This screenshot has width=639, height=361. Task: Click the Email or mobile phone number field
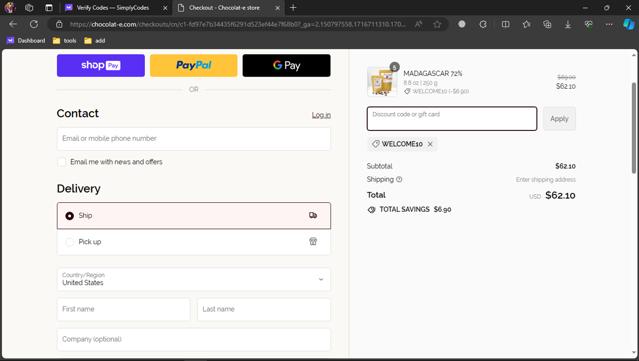[x=194, y=139]
